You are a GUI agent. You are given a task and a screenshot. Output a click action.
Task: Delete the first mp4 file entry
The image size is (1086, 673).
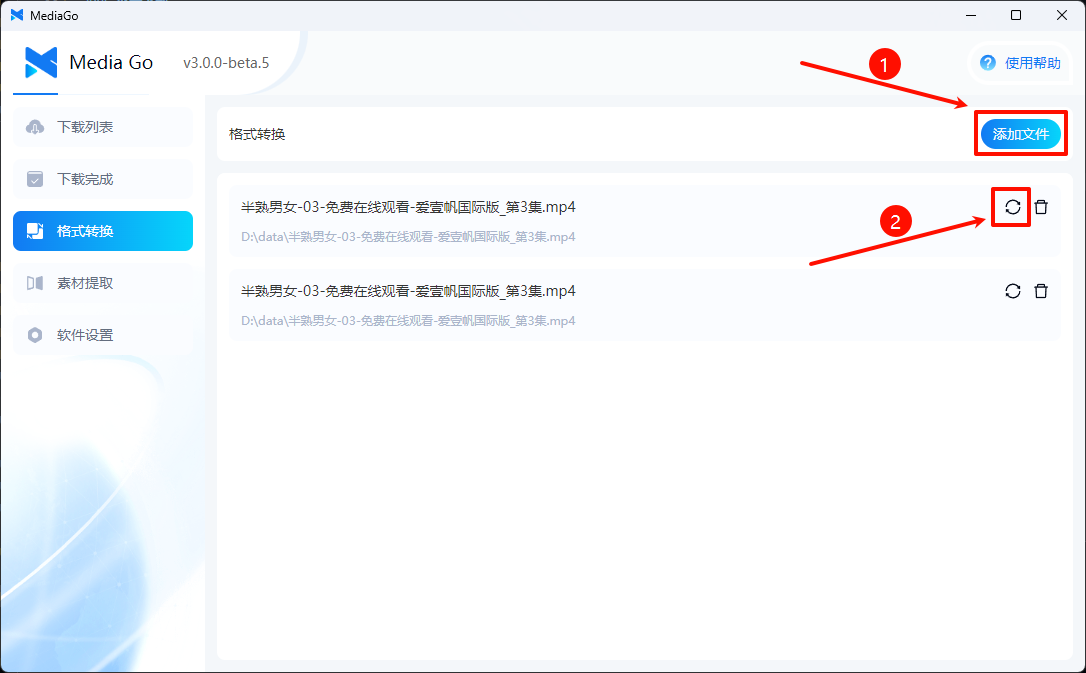(x=1041, y=207)
